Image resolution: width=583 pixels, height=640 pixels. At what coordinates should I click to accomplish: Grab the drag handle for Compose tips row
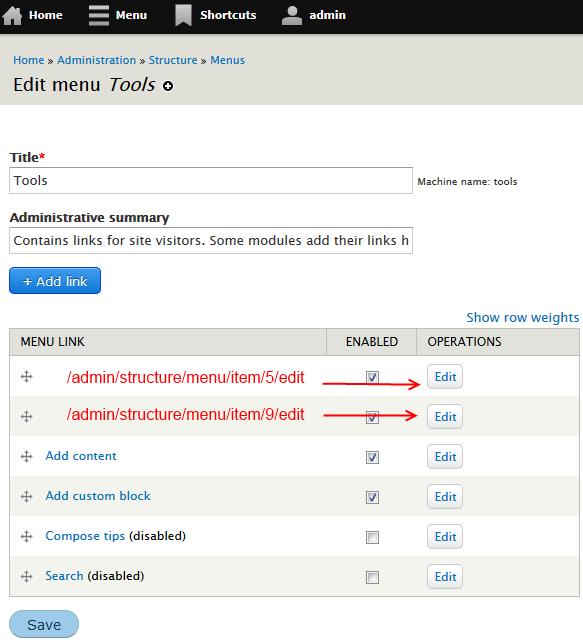pyautogui.click(x=27, y=536)
